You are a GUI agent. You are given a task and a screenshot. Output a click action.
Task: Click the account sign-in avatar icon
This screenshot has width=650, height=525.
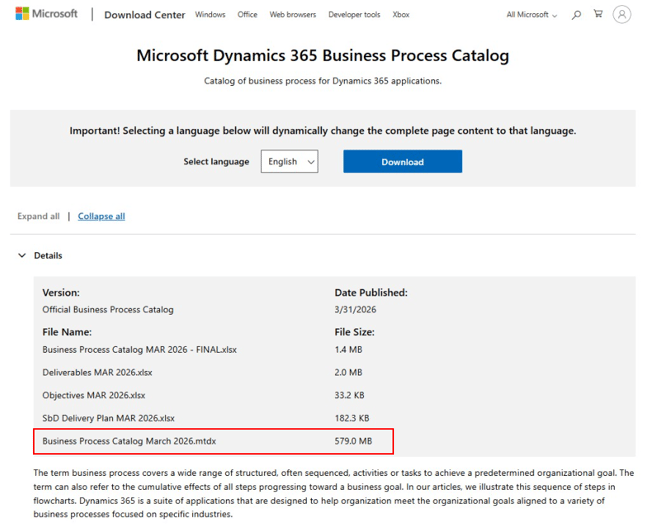point(623,15)
